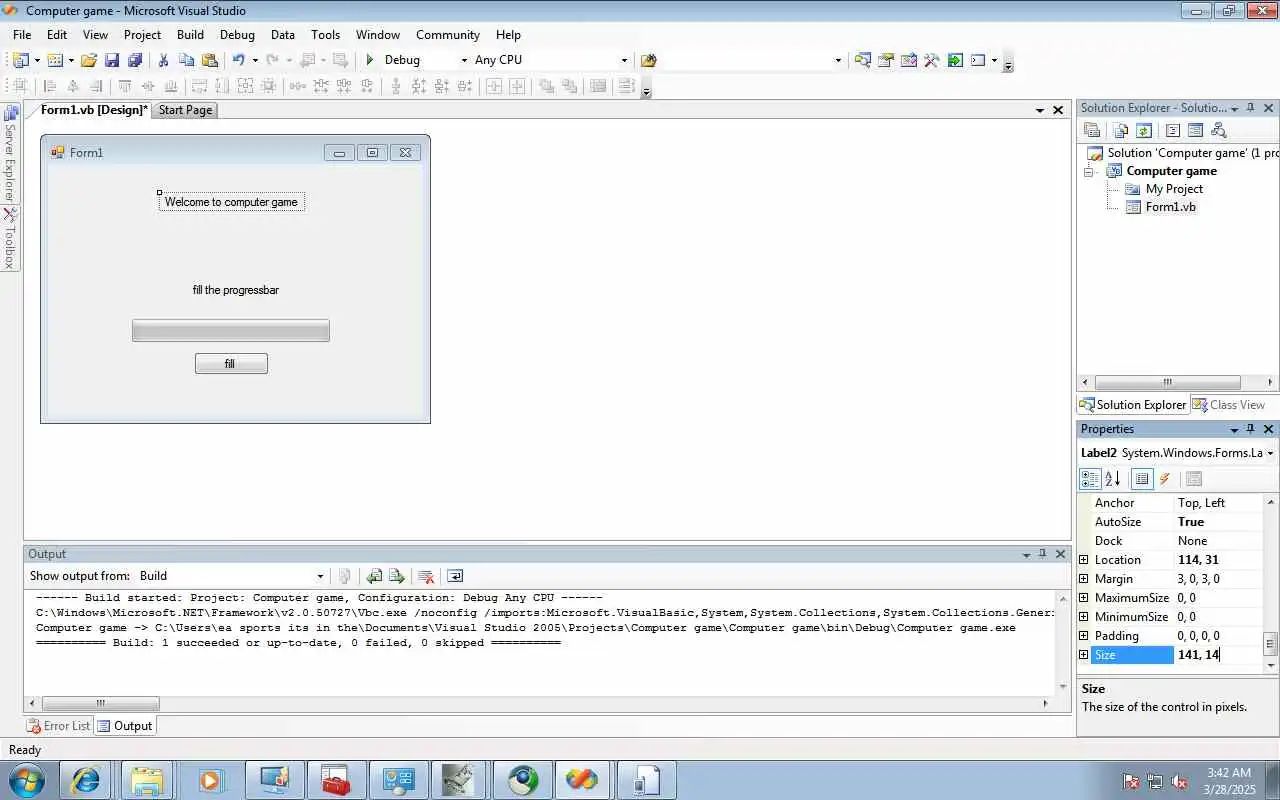Image resolution: width=1280 pixels, height=800 pixels.
Task: Switch Properties grid to Categorized view
Action: click(x=1090, y=479)
